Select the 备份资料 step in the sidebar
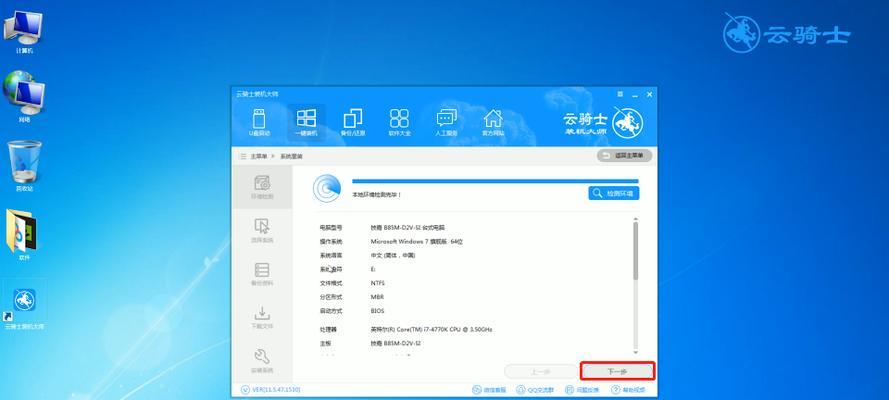 [262, 274]
